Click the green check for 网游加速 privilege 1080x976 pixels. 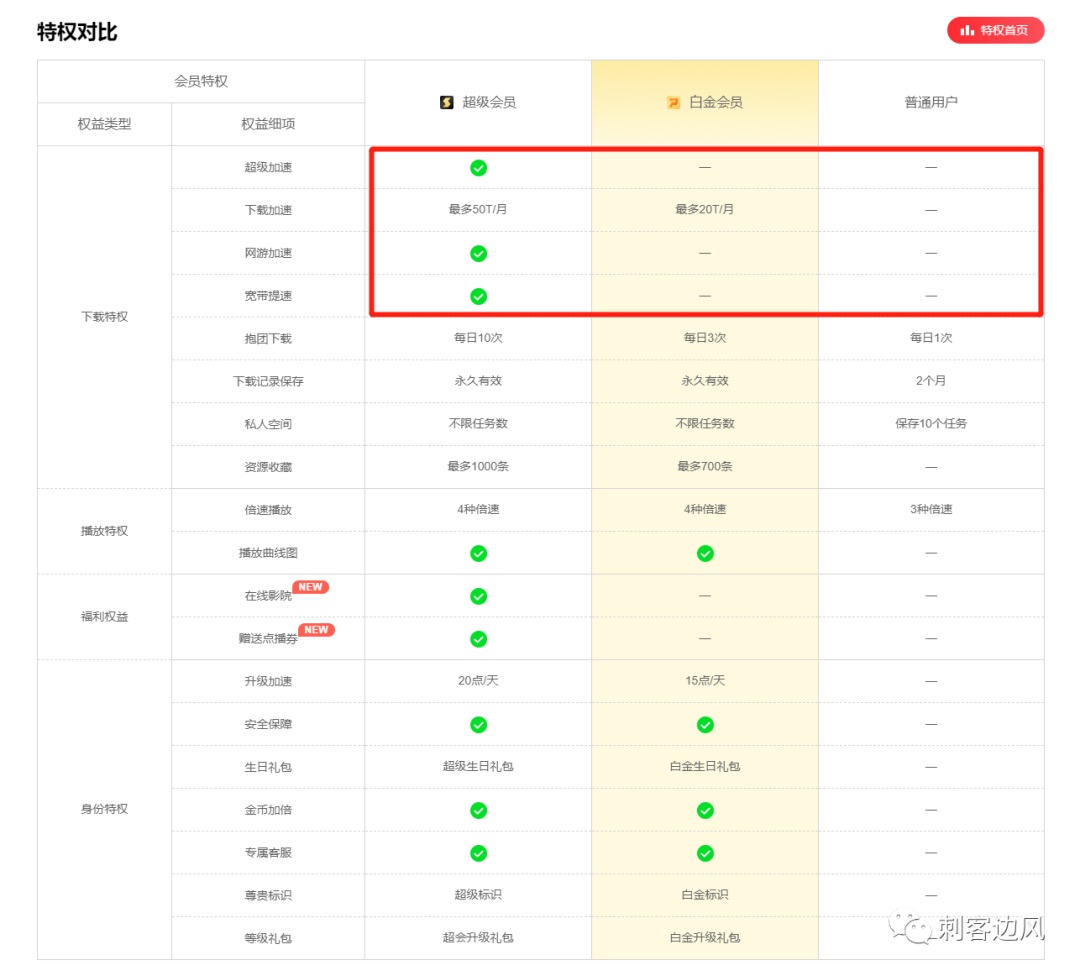coord(478,253)
